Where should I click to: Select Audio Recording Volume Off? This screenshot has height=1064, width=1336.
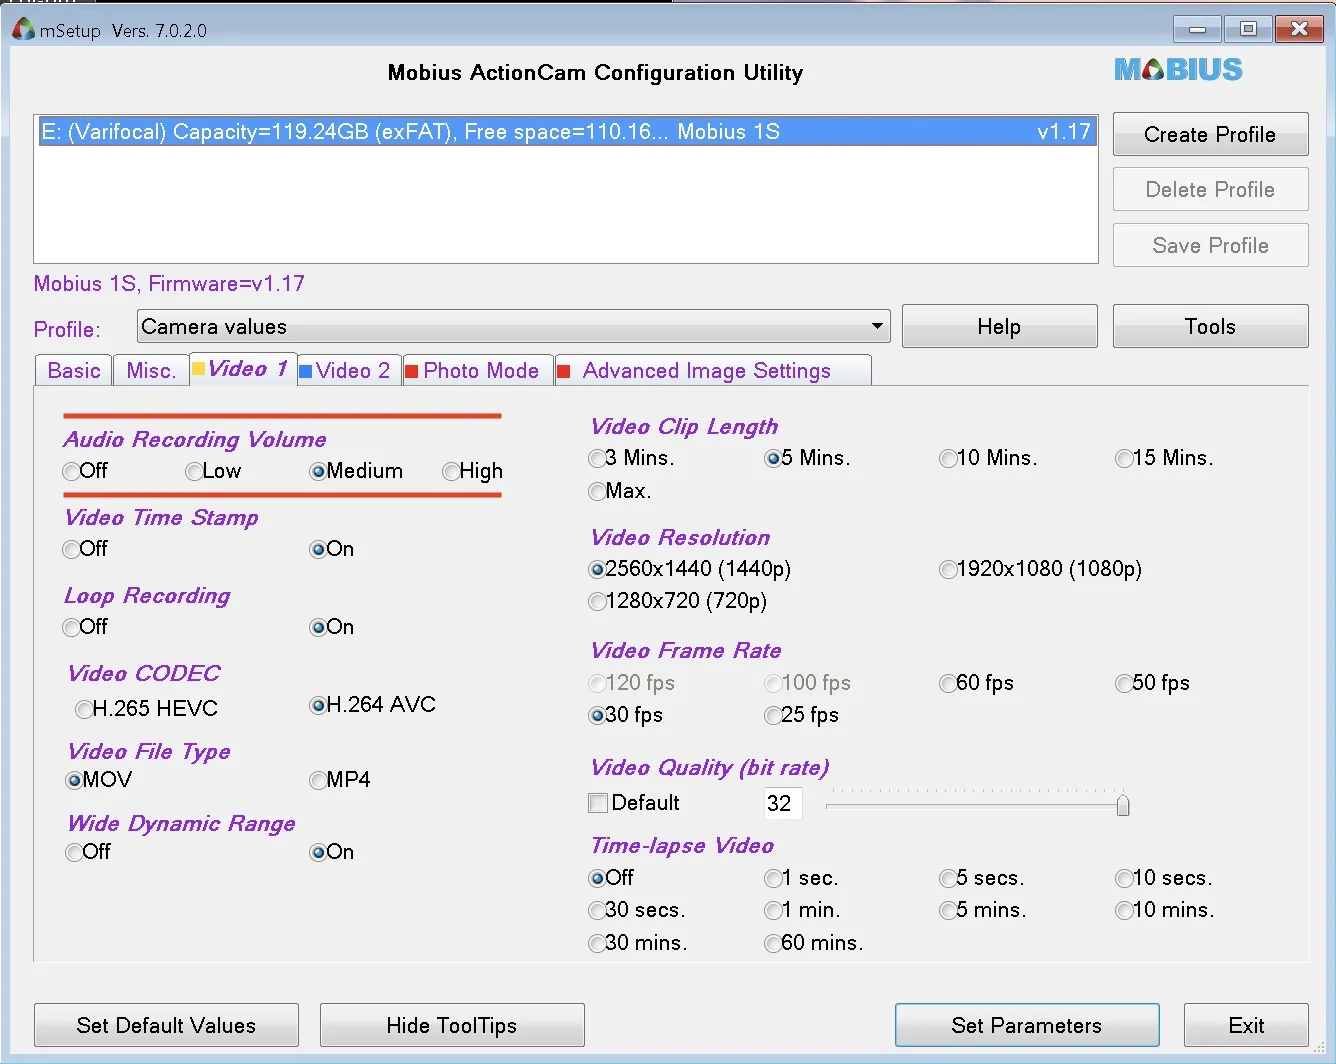click(x=71, y=471)
